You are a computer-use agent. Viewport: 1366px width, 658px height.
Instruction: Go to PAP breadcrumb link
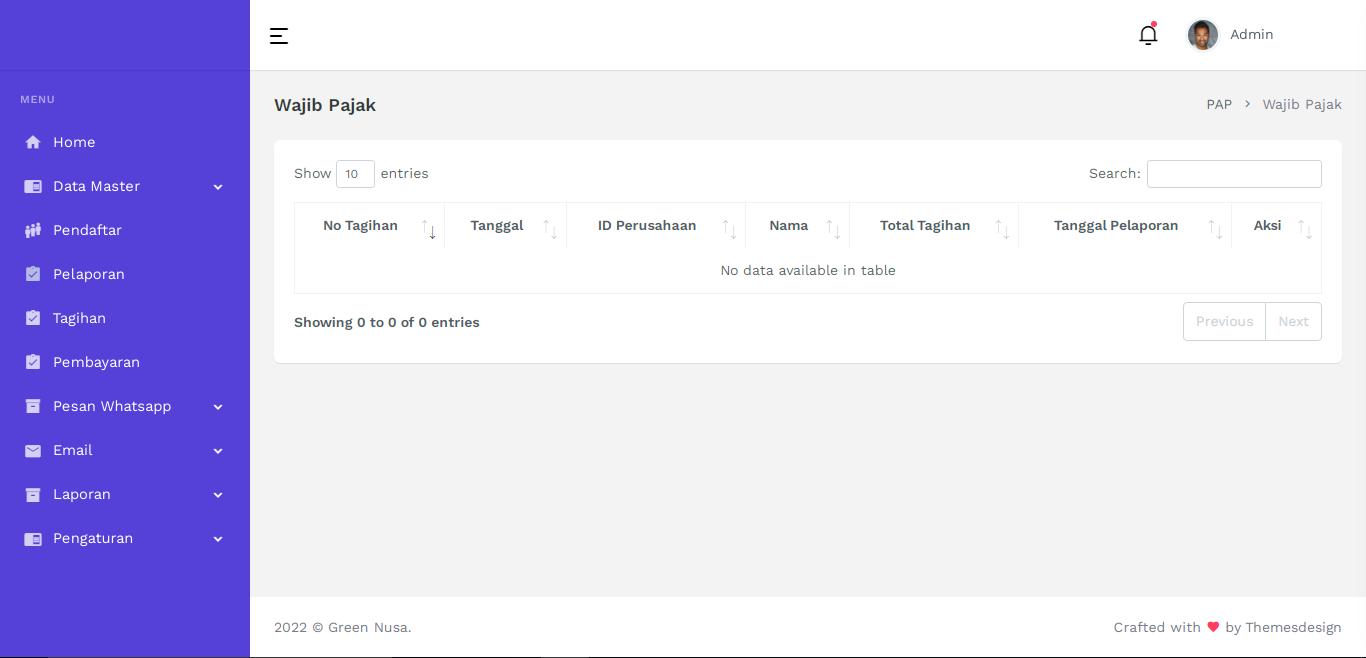(1219, 104)
